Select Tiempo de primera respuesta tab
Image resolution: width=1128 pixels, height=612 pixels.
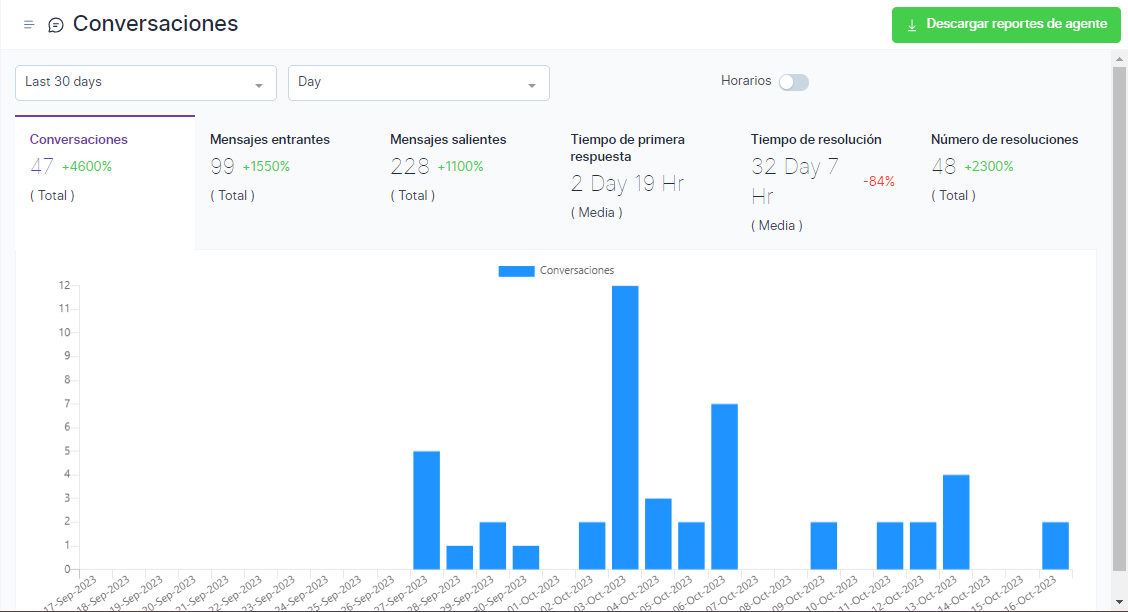(x=627, y=148)
